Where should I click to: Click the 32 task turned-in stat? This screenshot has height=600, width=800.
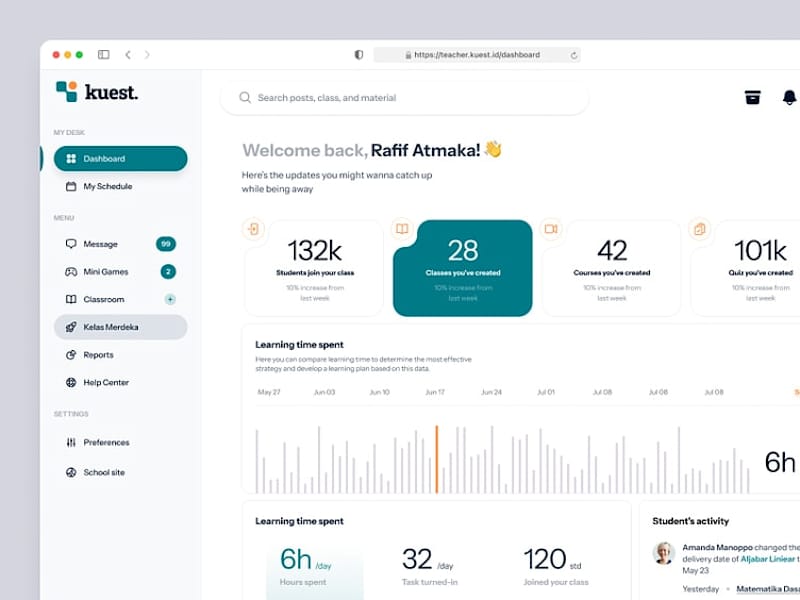point(430,566)
